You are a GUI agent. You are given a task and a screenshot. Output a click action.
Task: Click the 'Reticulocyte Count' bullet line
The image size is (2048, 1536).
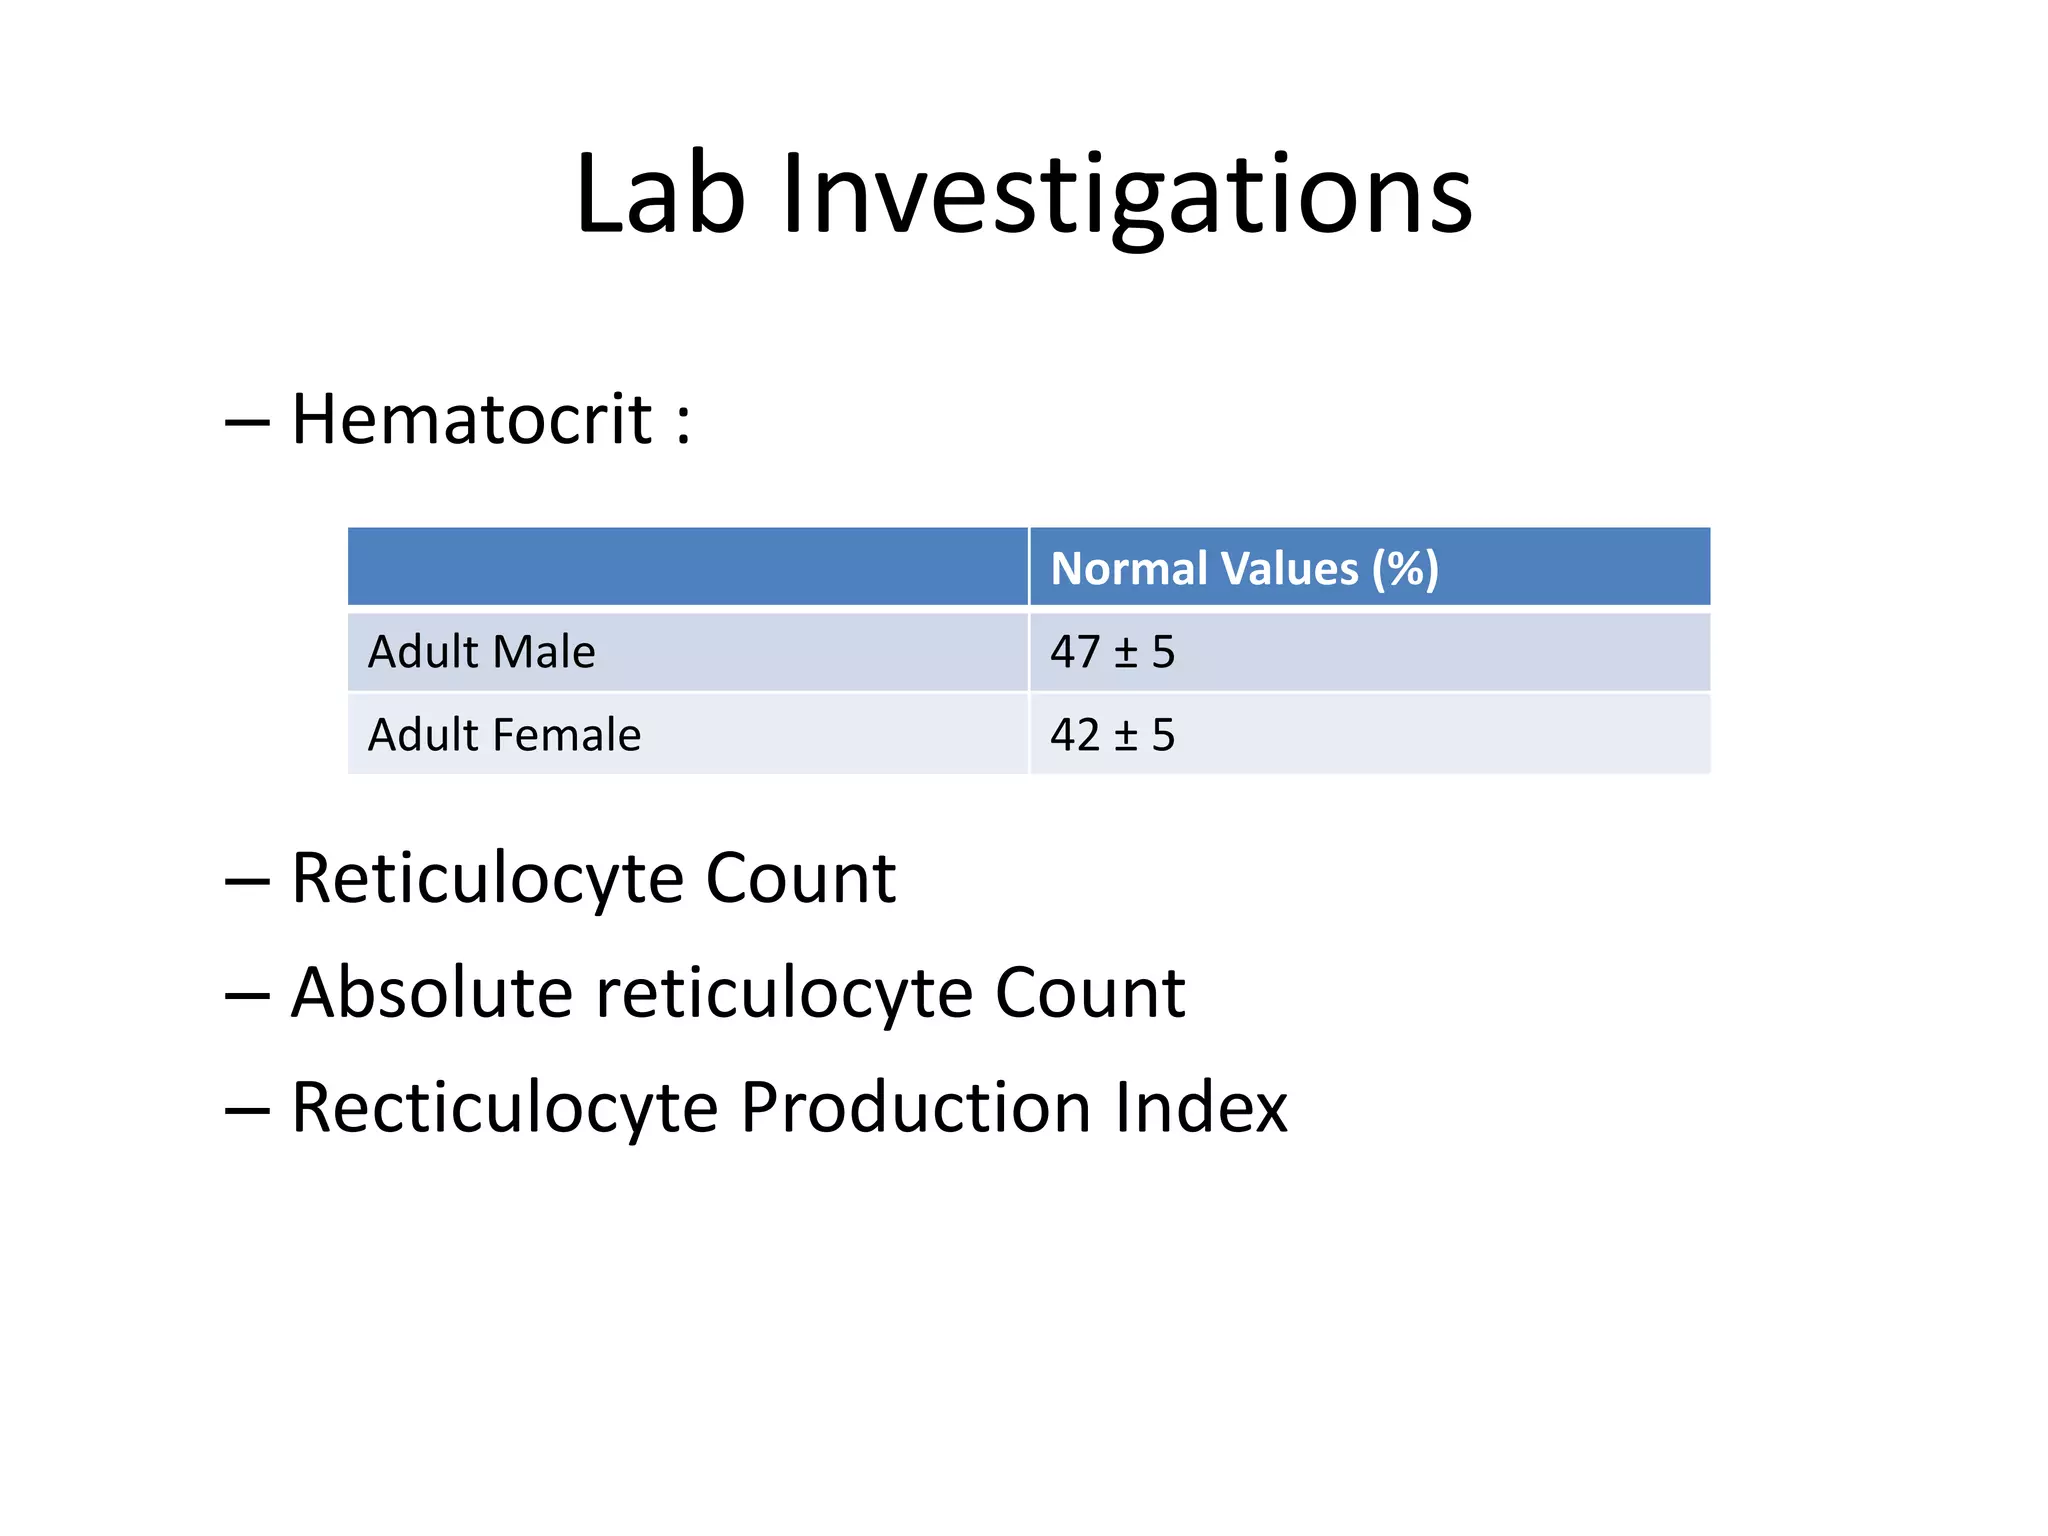click(x=593, y=879)
